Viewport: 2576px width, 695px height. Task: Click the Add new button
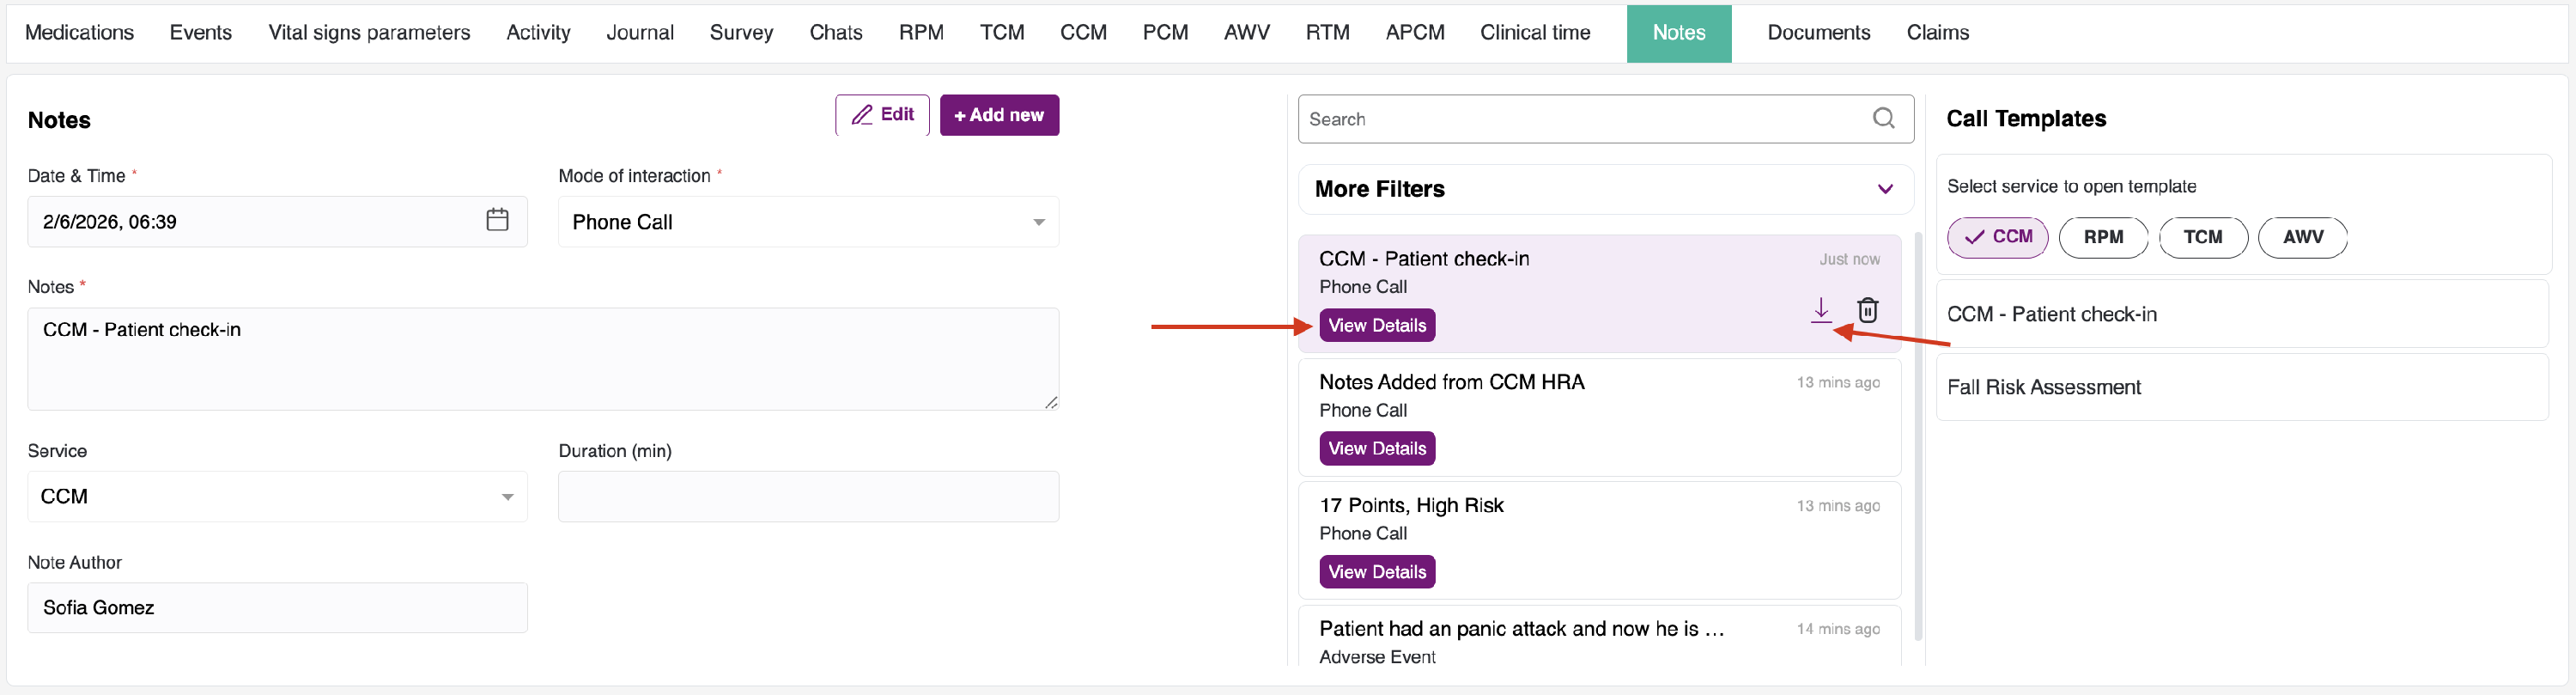tap(998, 115)
